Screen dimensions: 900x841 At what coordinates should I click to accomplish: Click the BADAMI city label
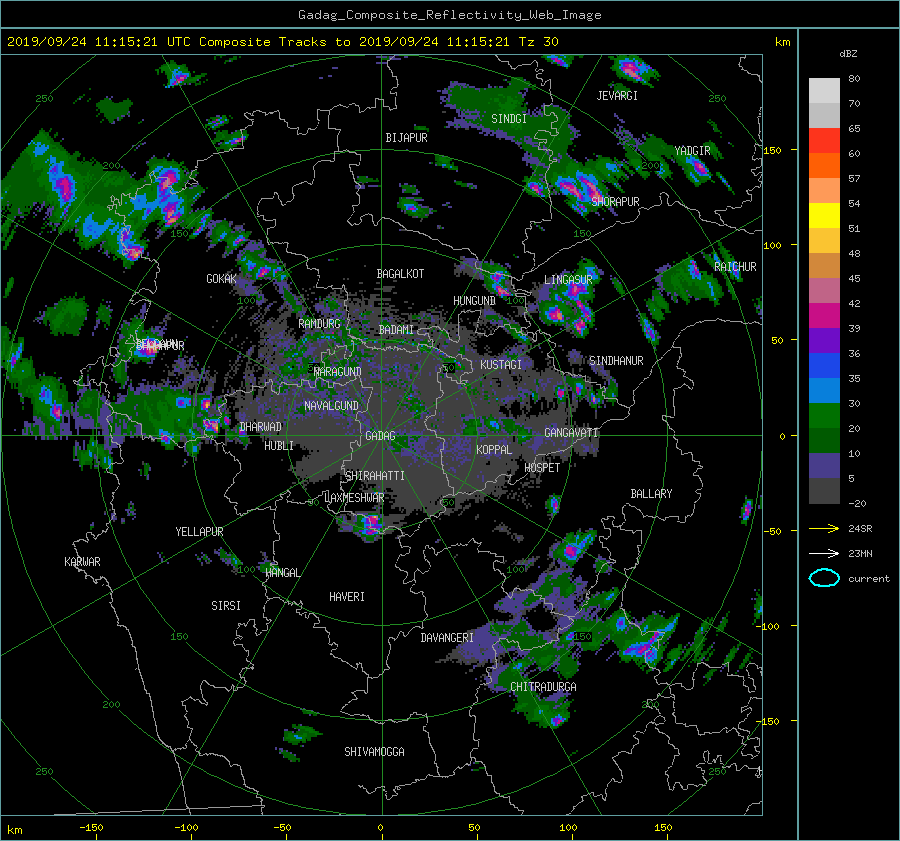pyautogui.click(x=396, y=330)
